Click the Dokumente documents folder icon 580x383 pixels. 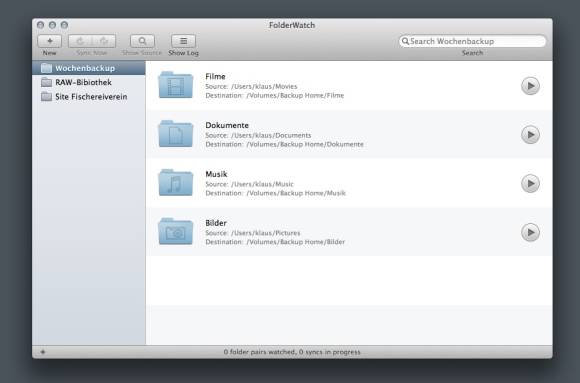click(176, 134)
